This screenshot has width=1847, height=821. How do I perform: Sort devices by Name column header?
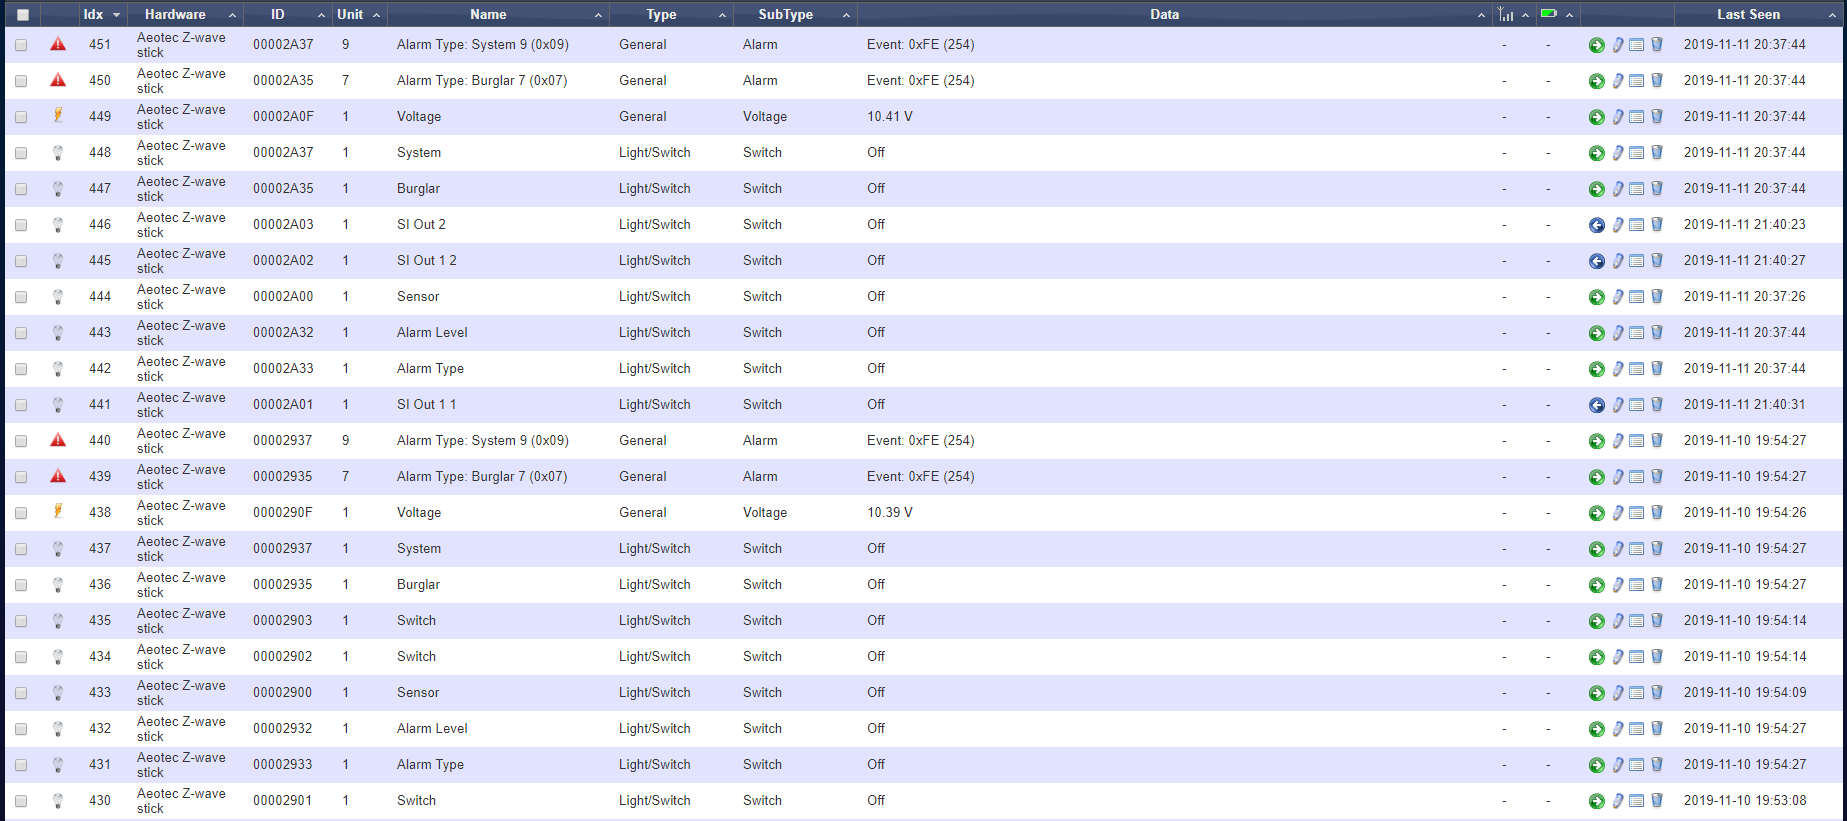coord(488,14)
